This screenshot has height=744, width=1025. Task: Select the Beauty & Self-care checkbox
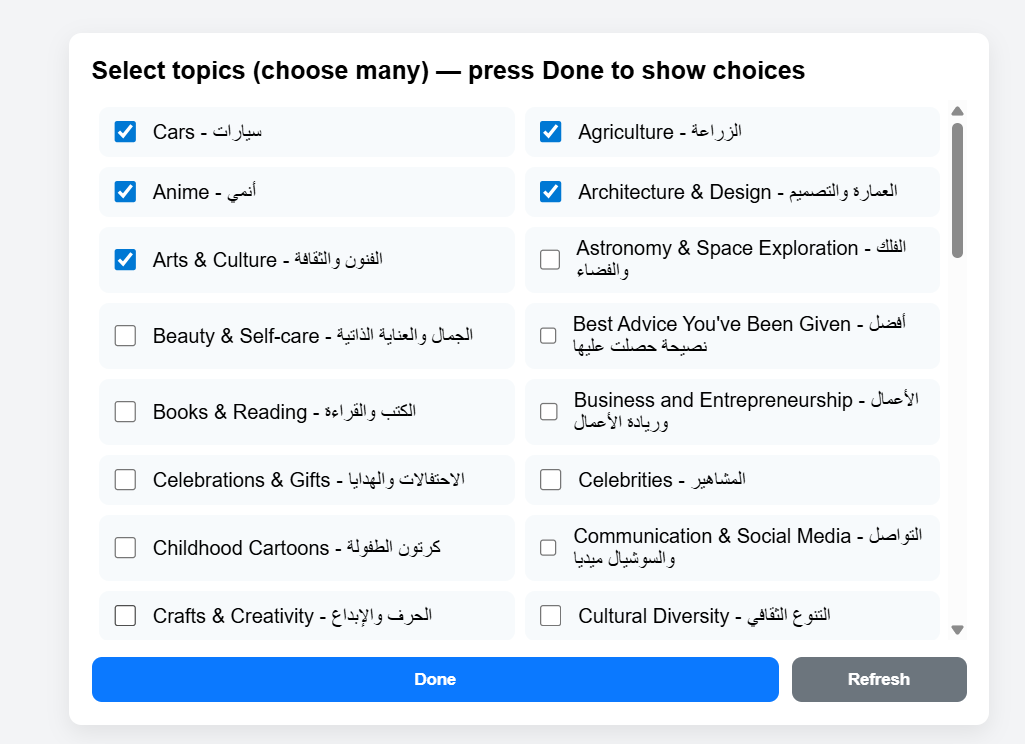click(x=125, y=336)
